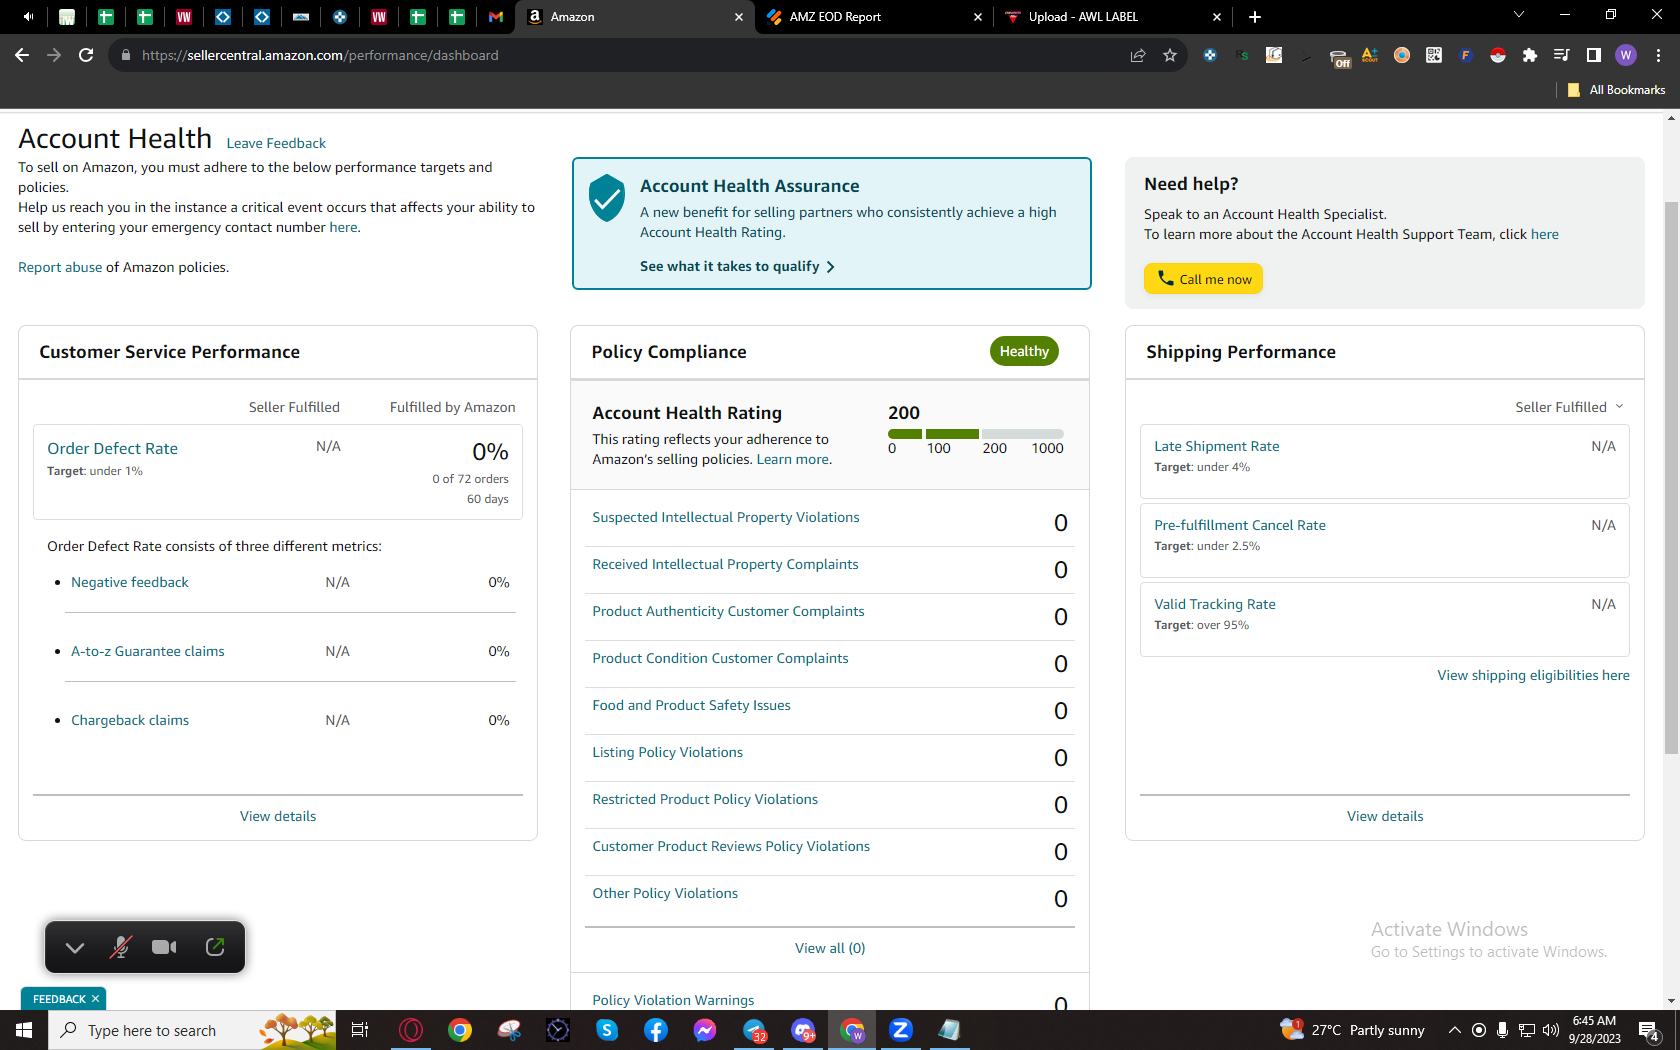This screenshot has height=1050, width=1680.
Task: Open the FEEDBACK widget
Action: [x=59, y=999]
